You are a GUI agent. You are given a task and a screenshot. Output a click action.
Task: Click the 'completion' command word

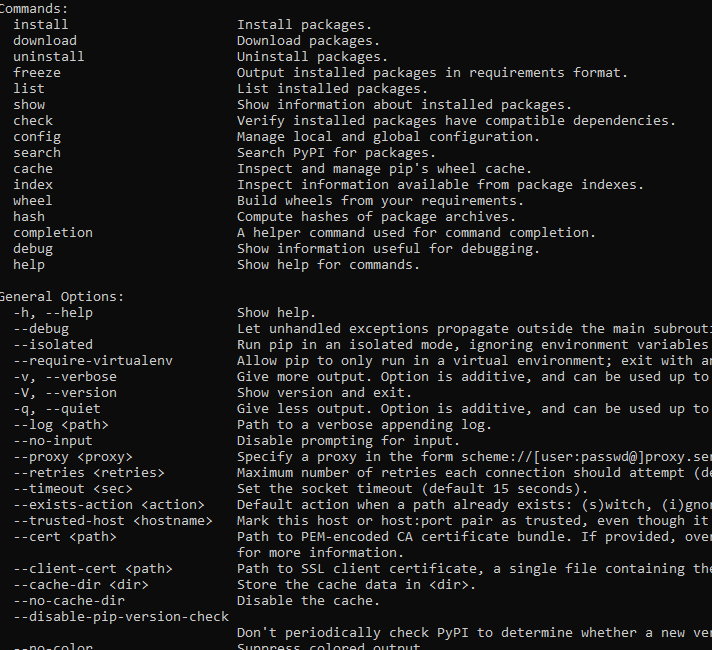(53, 233)
